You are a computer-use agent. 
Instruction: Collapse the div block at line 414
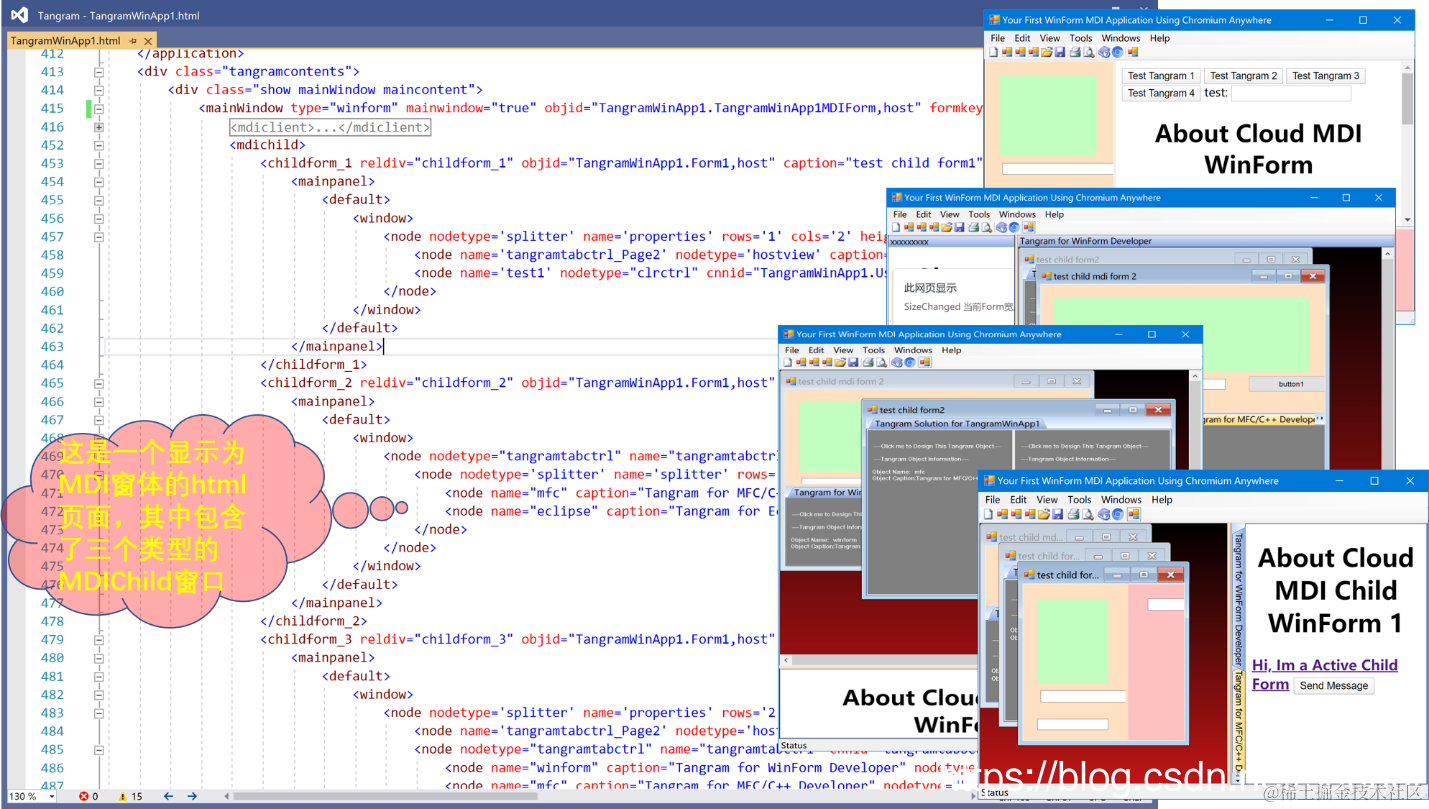pos(99,90)
